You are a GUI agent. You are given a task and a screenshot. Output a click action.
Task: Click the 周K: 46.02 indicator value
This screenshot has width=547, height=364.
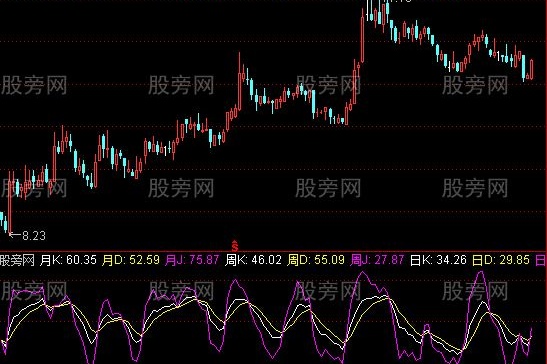point(253,260)
